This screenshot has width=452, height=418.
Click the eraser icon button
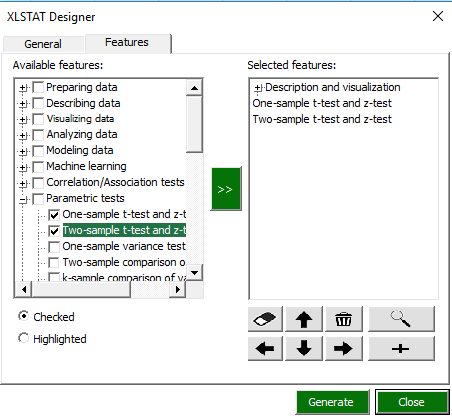coord(265,319)
